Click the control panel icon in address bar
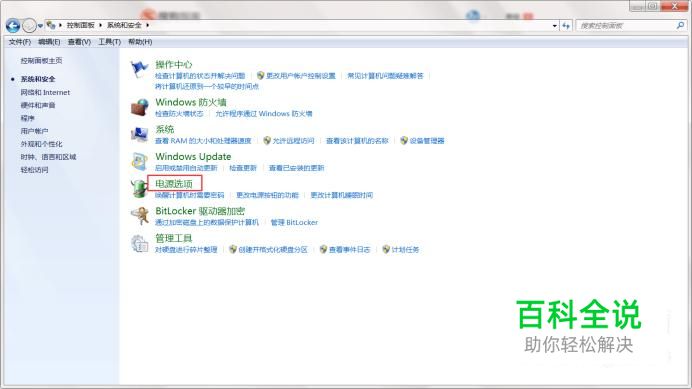The height and width of the screenshot is (389, 692). 51,25
